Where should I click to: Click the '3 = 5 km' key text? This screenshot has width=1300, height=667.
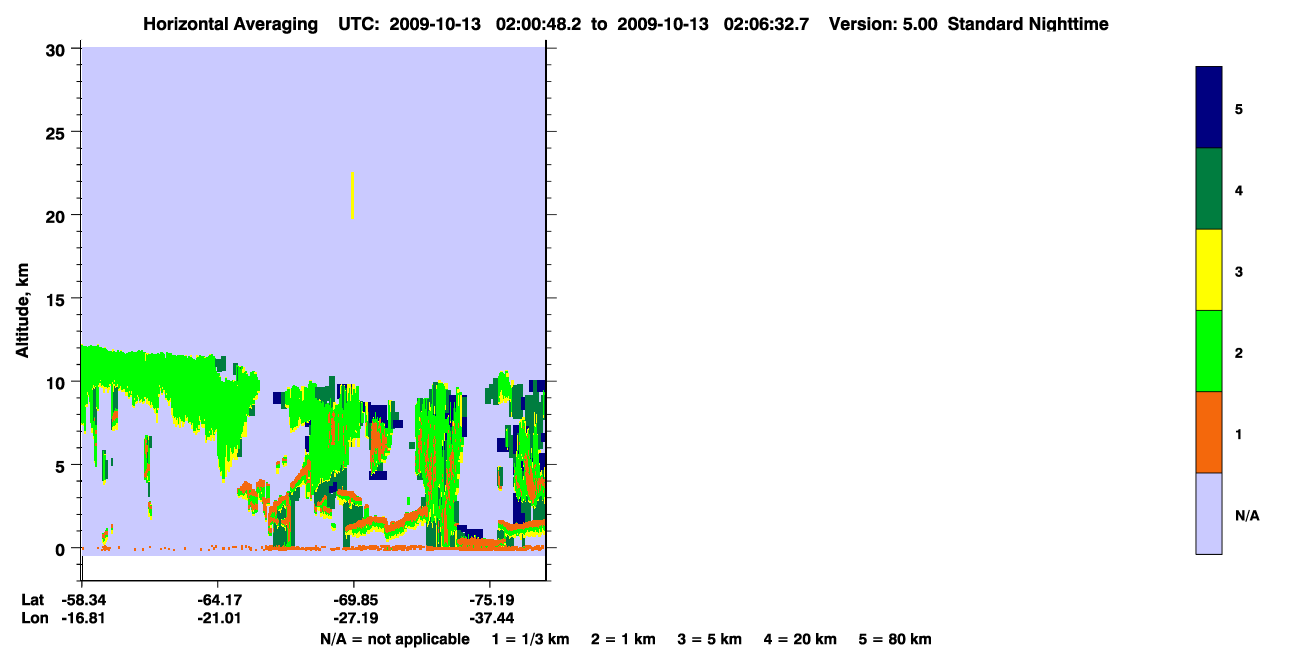point(710,639)
